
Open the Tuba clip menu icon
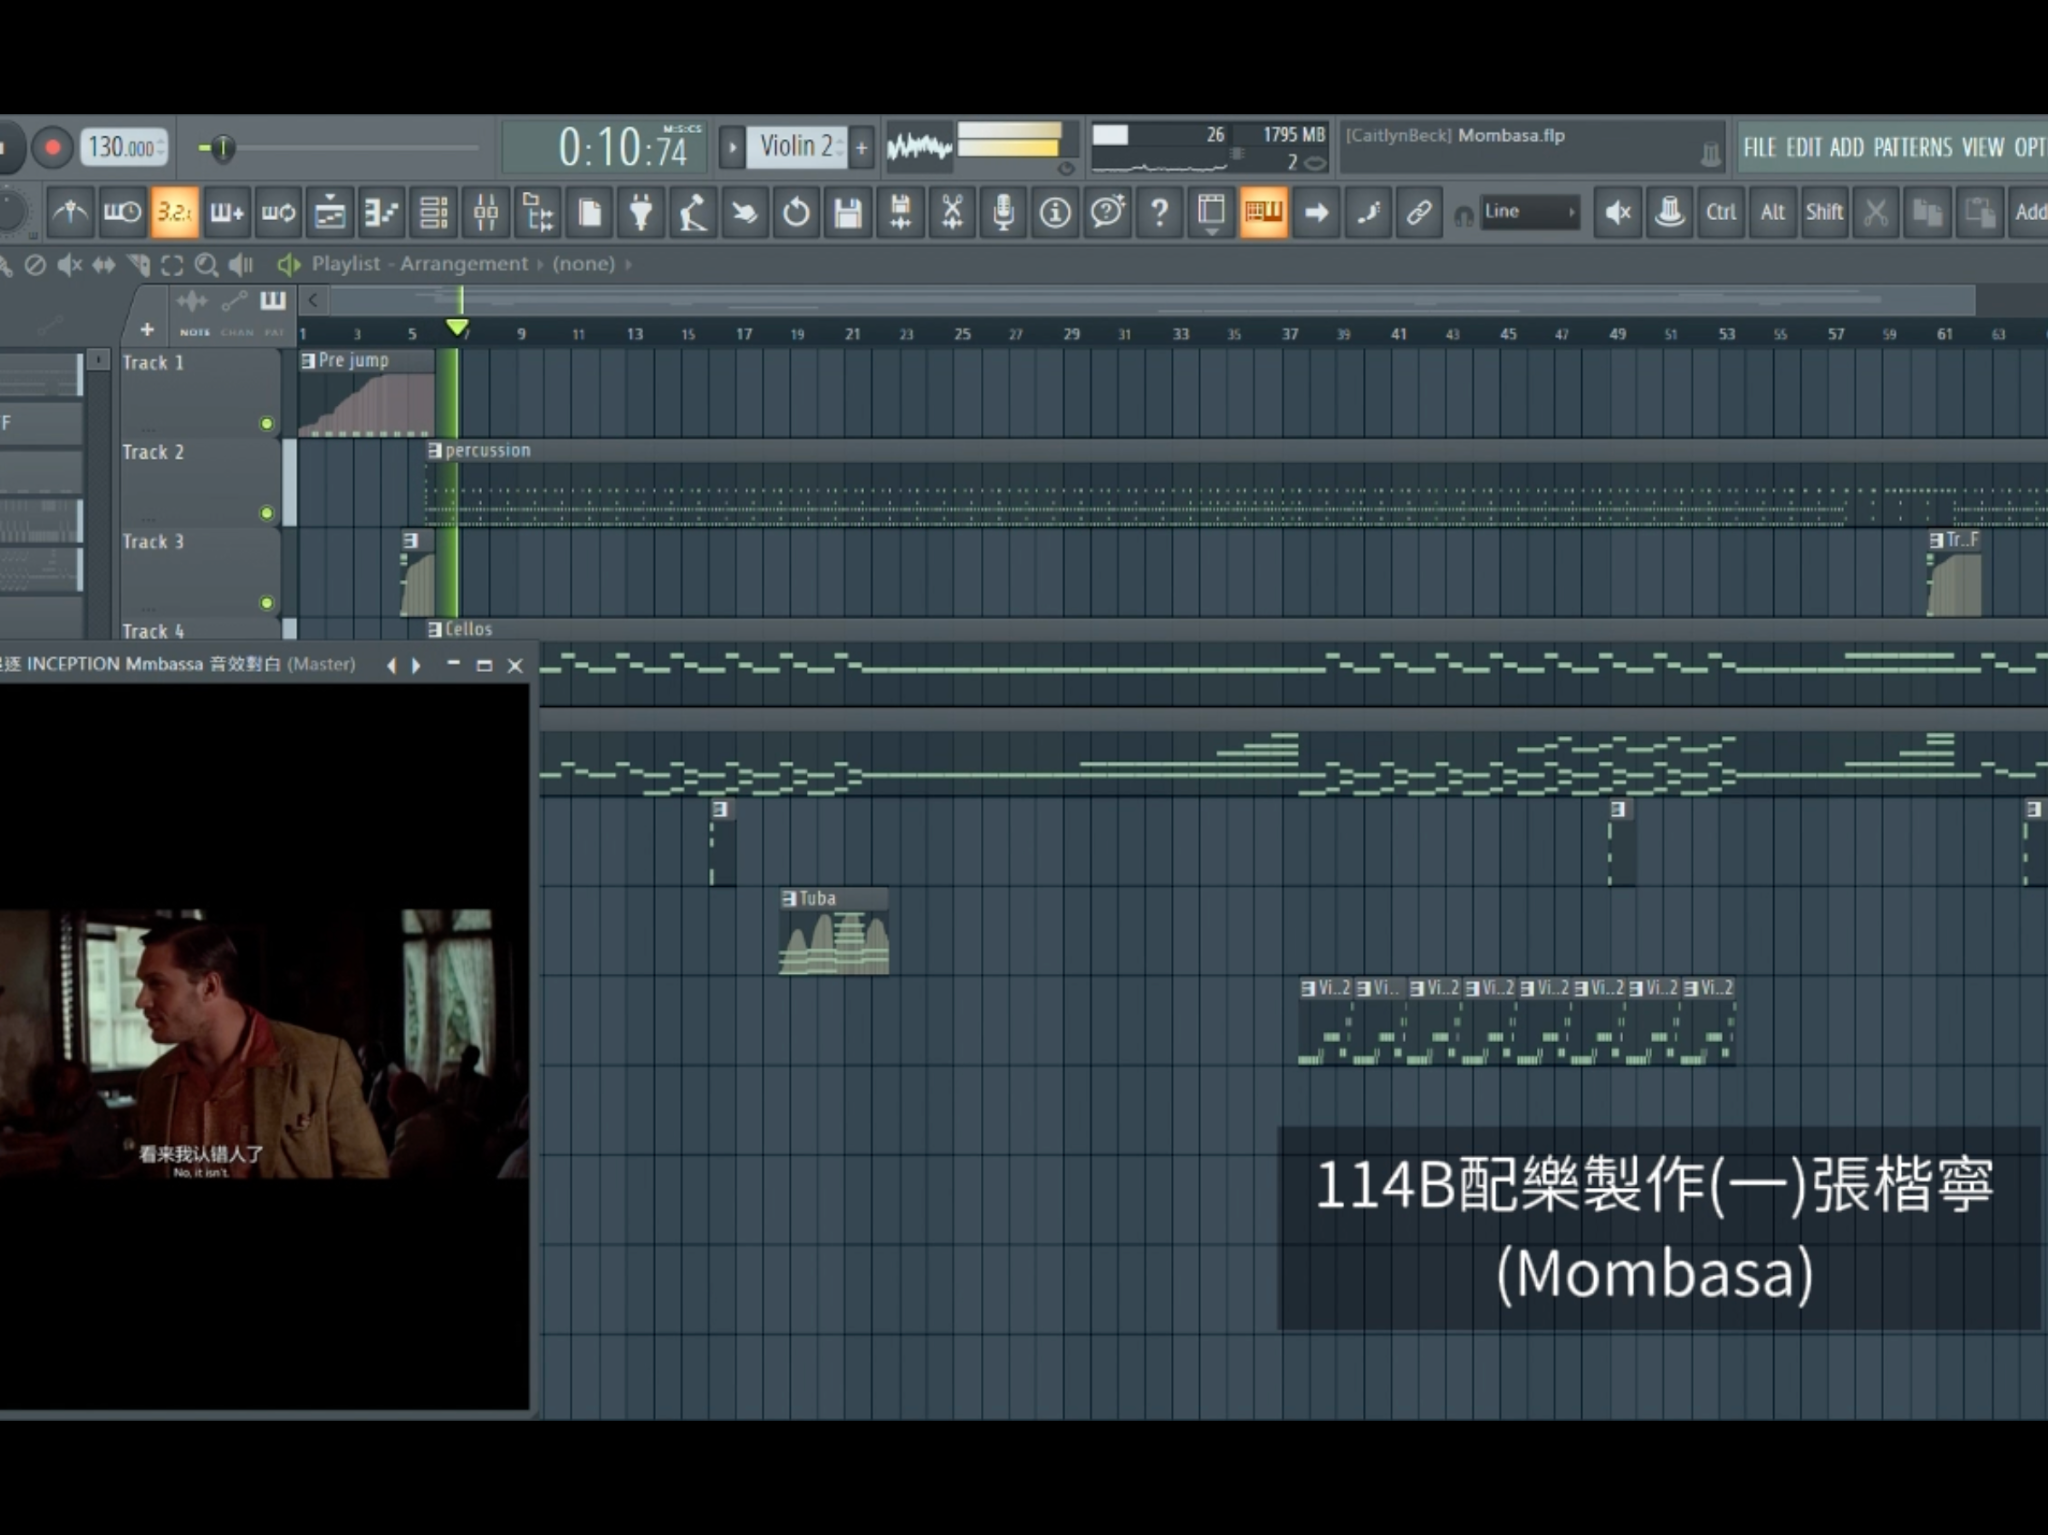789,899
